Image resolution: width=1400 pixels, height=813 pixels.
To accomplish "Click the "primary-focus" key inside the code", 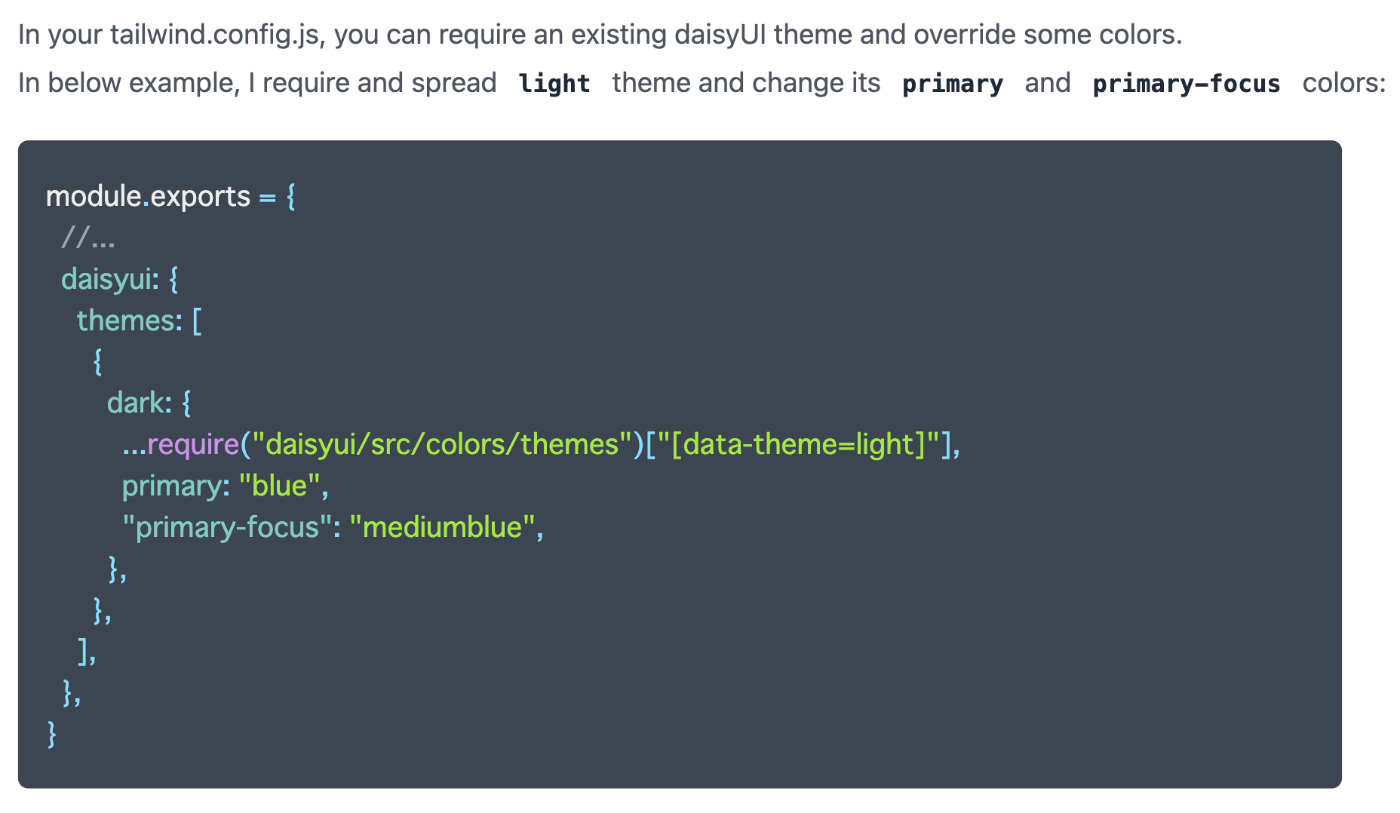I will pyautogui.click(x=227, y=526).
